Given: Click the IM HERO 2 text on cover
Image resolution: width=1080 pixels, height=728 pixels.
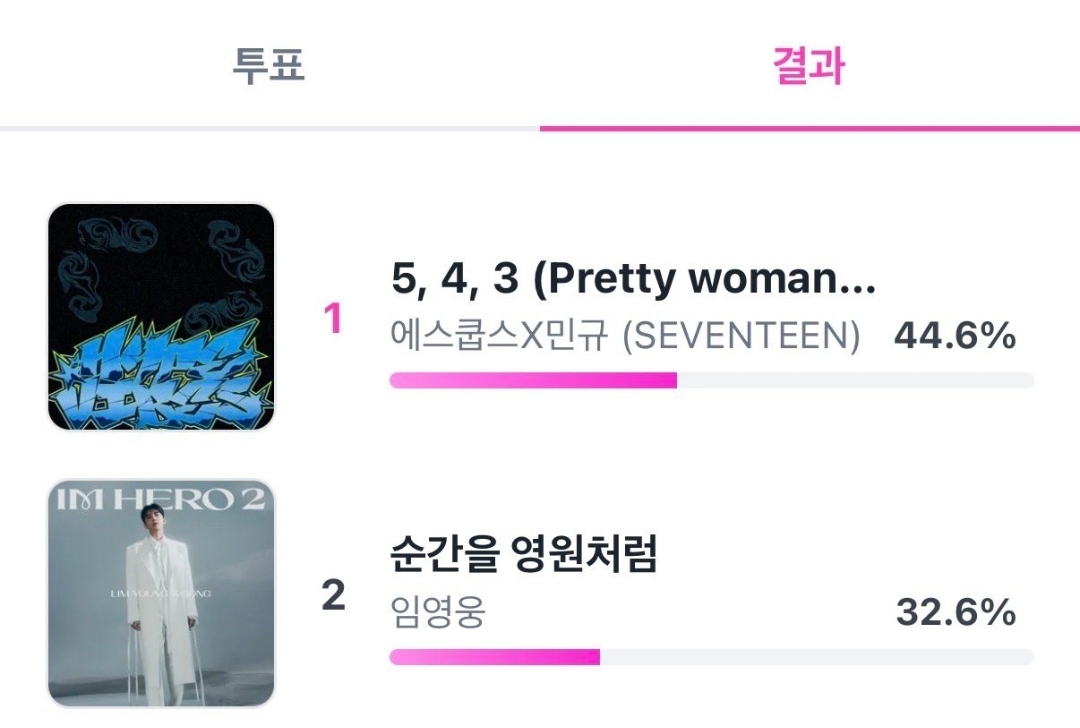Looking at the screenshot, I should tap(160, 499).
